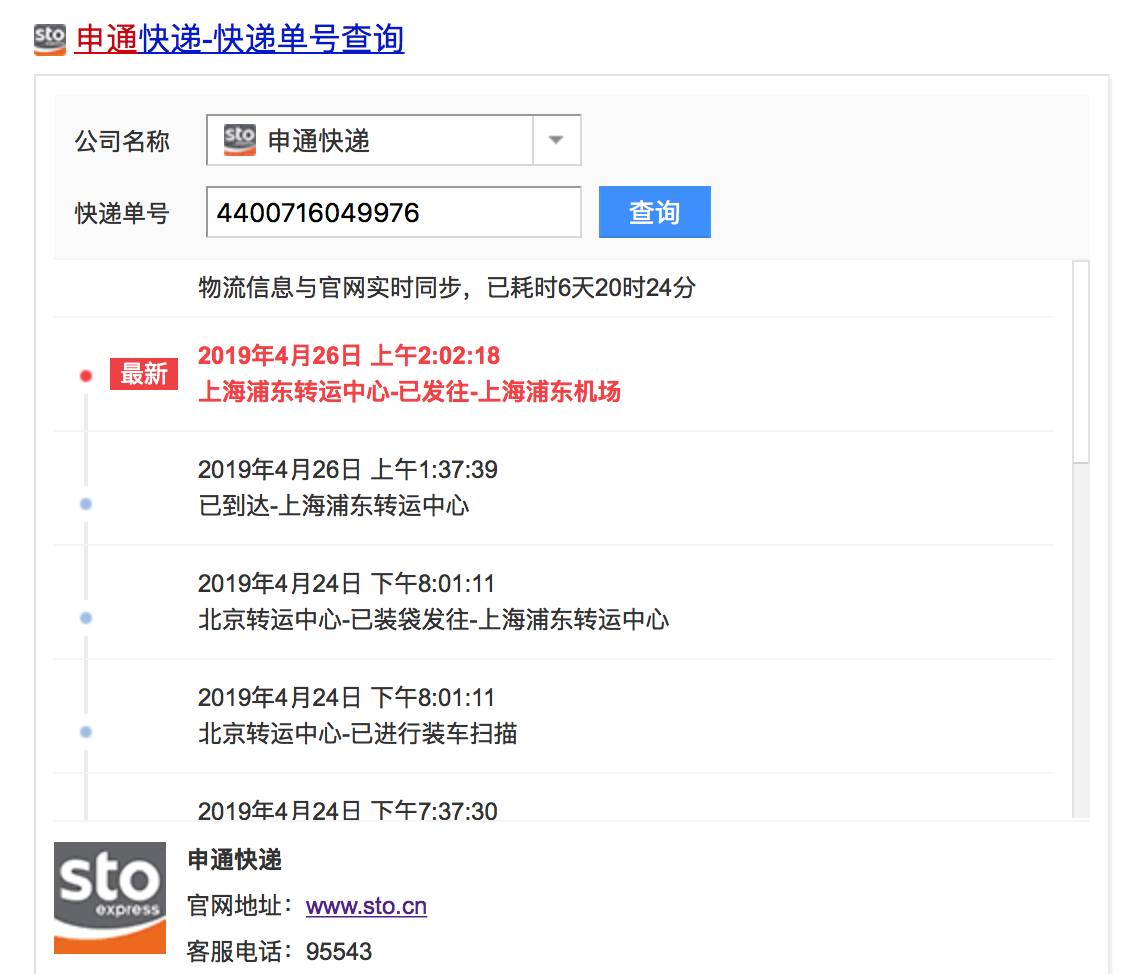Open the company name dropdown arrow
Screen dimensions: 1140x974
[x=556, y=140]
